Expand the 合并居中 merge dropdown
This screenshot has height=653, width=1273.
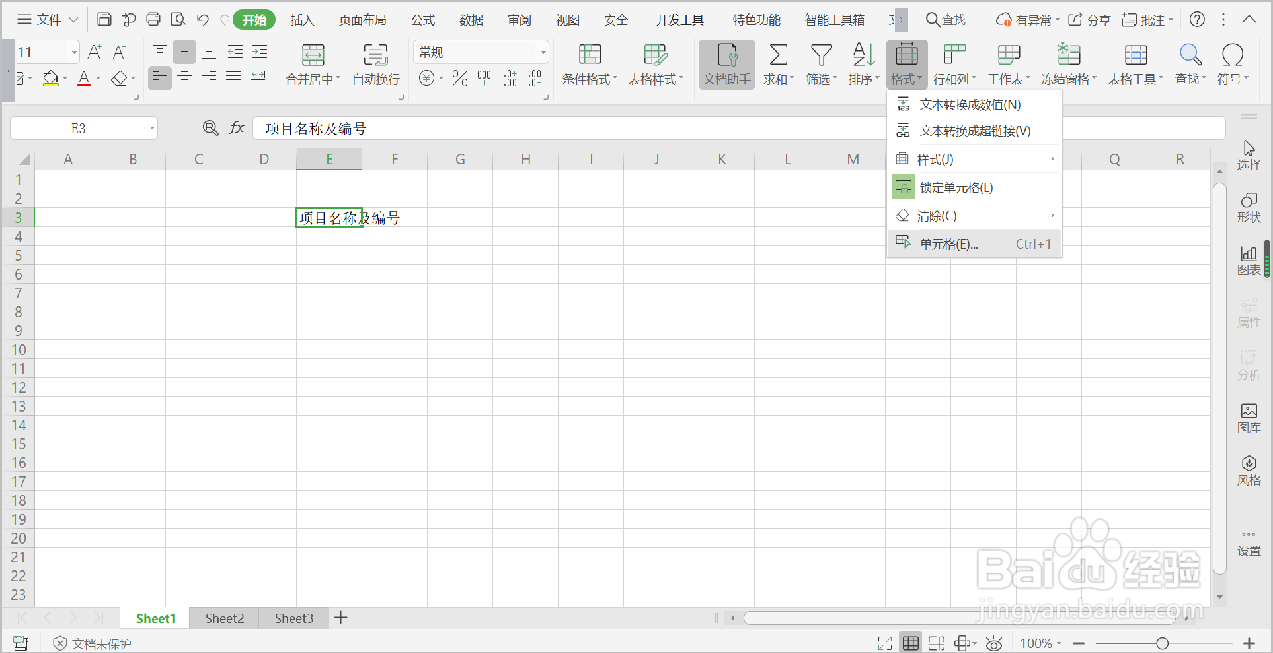(x=339, y=79)
